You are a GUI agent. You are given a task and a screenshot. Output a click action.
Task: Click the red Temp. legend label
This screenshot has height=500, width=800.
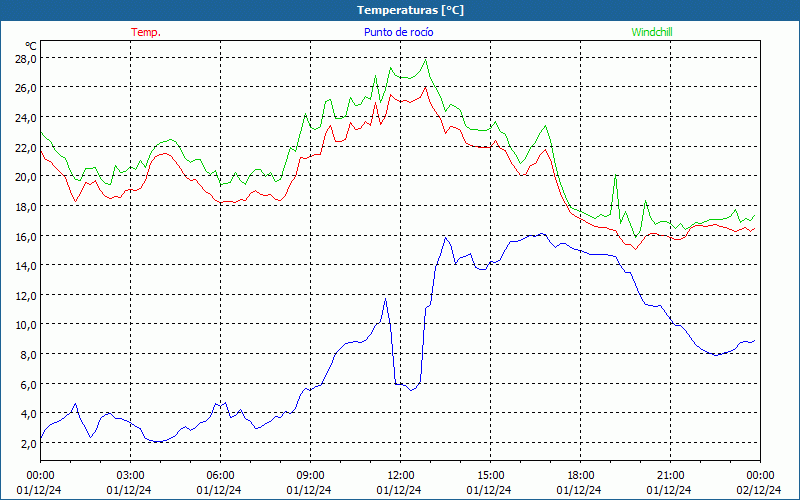coord(145,32)
